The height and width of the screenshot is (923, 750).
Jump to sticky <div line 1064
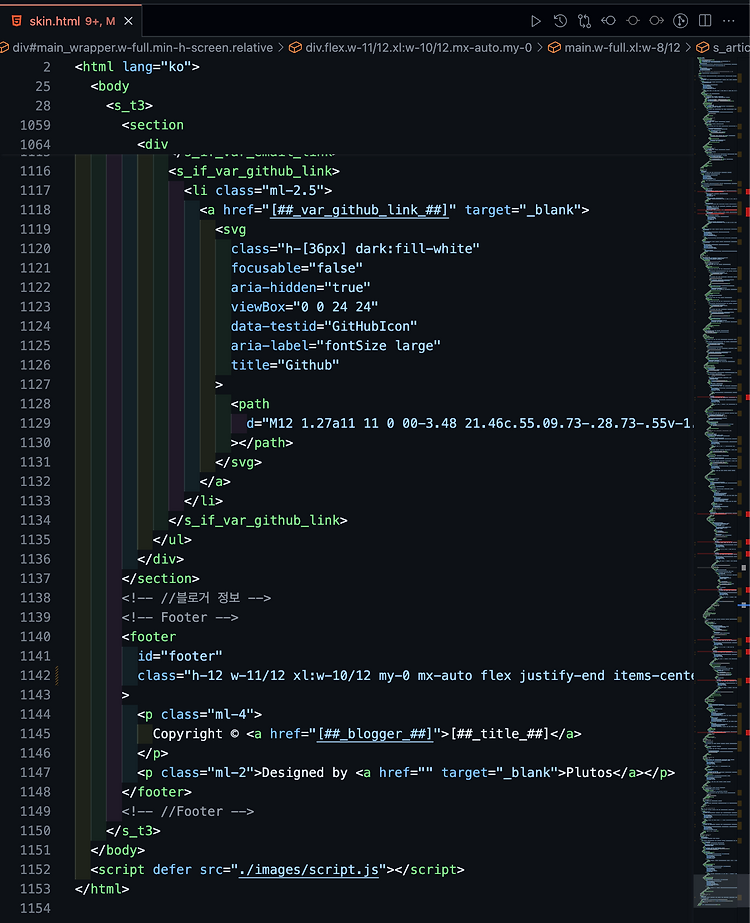(x=153, y=145)
